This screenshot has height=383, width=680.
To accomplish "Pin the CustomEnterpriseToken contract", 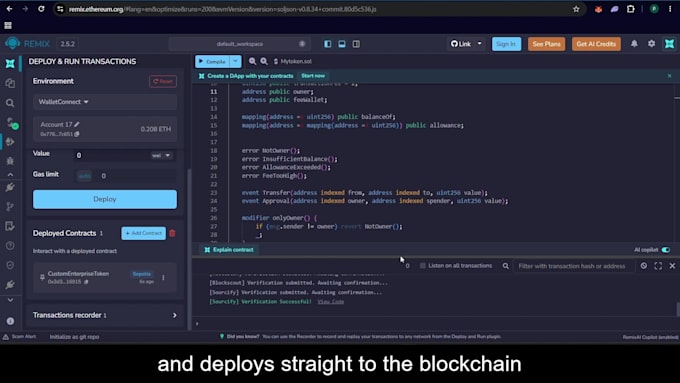I will pos(42,277).
